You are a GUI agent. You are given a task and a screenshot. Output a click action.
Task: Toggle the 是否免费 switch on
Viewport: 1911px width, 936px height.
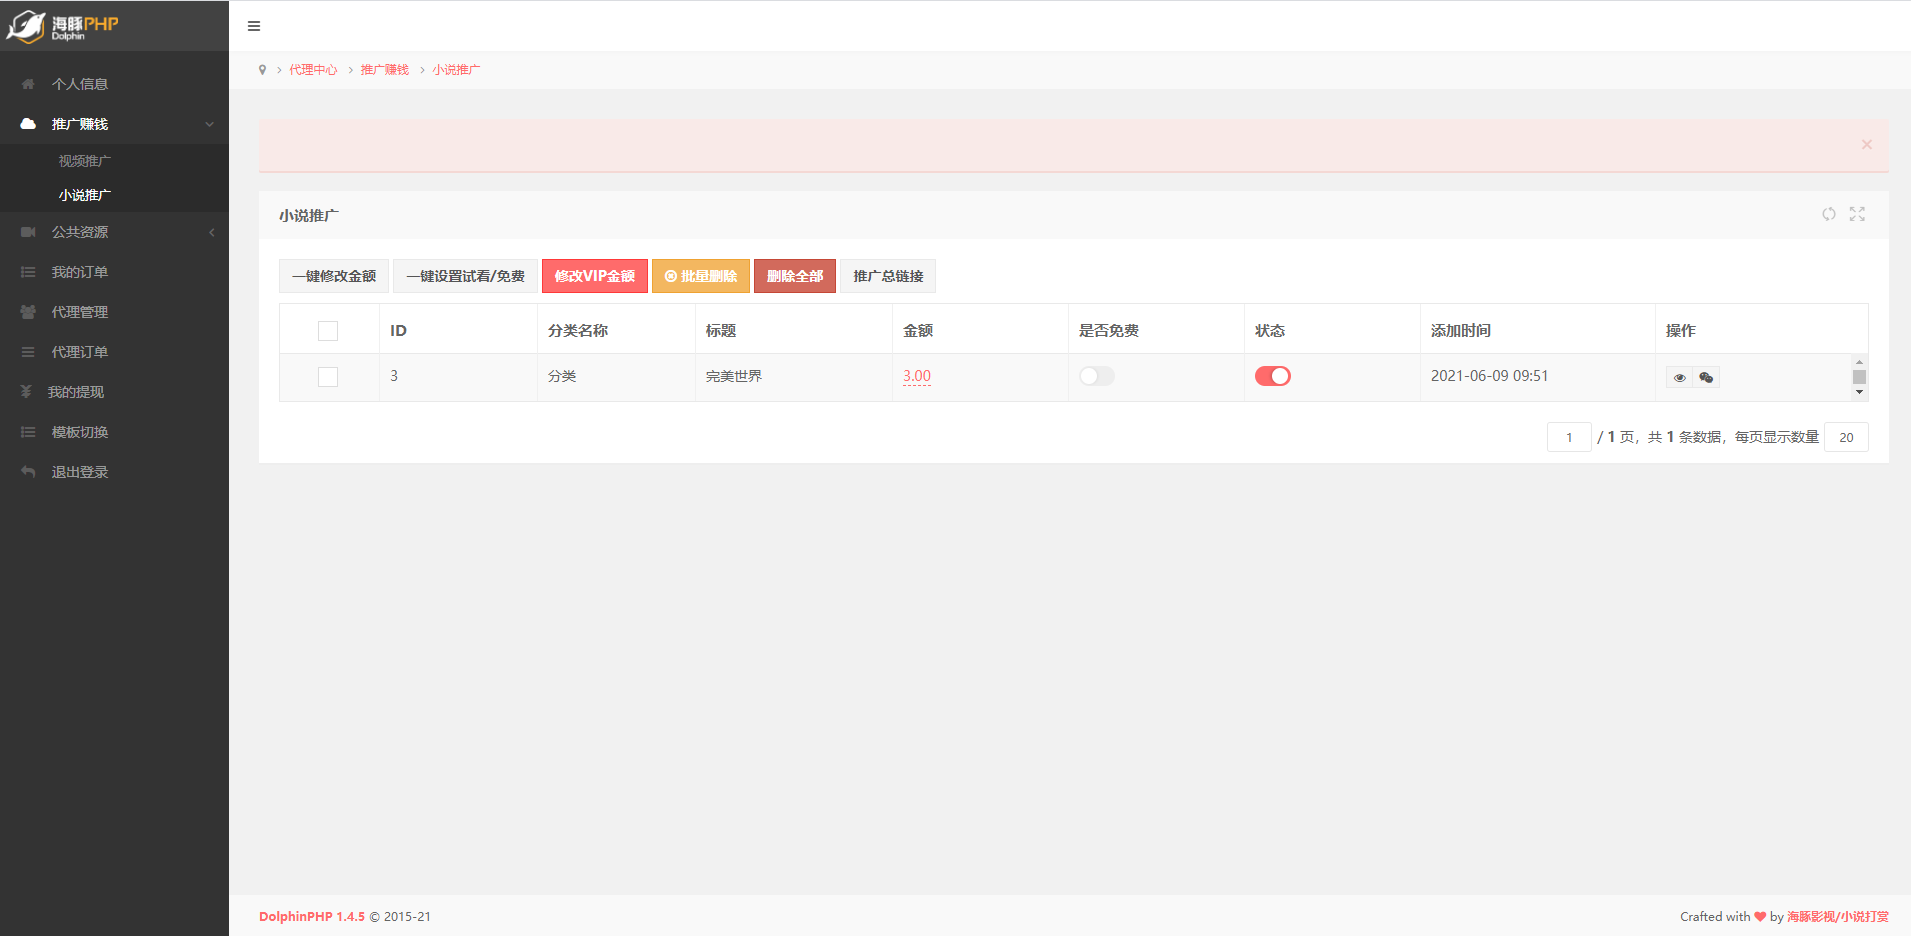(x=1096, y=376)
